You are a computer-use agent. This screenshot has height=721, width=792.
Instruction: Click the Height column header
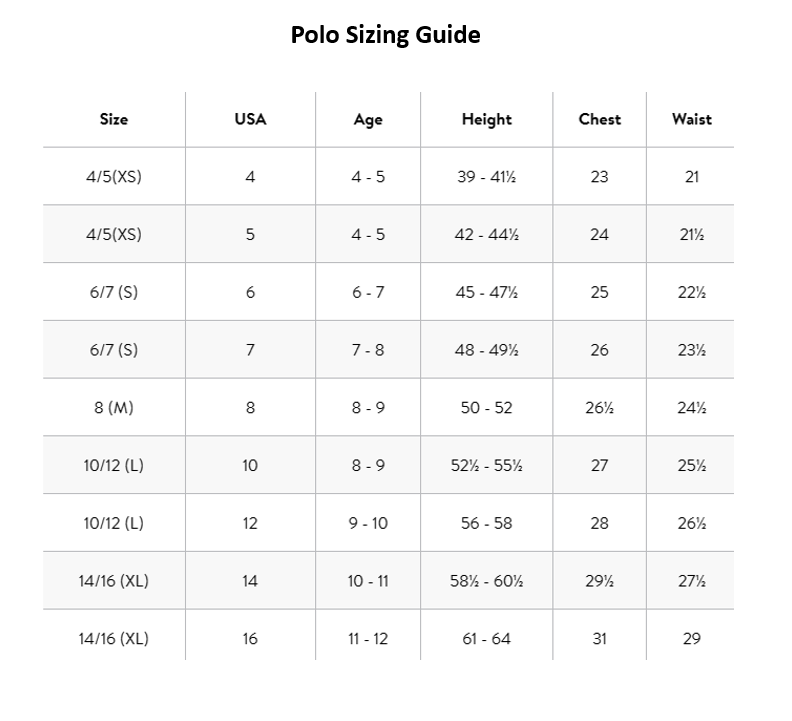click(x=486, y=119)
